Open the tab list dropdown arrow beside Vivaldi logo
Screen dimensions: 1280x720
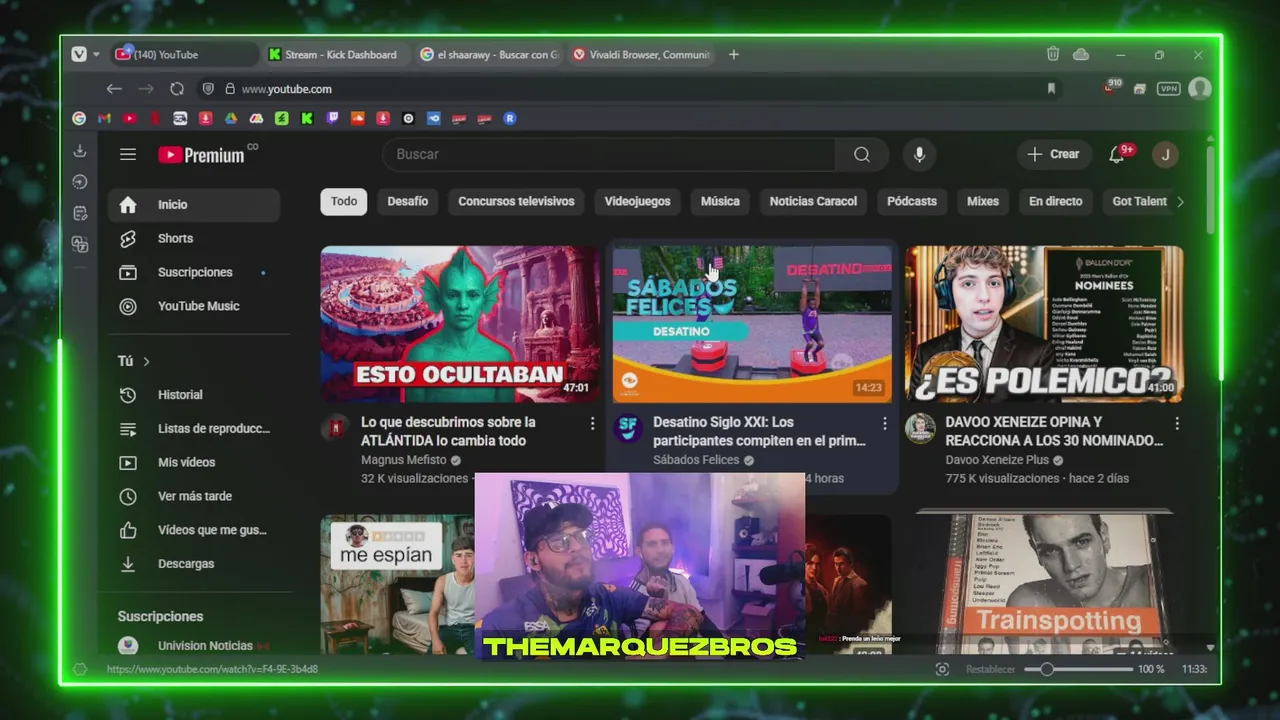pyautogui.click(x=97, y=54)
